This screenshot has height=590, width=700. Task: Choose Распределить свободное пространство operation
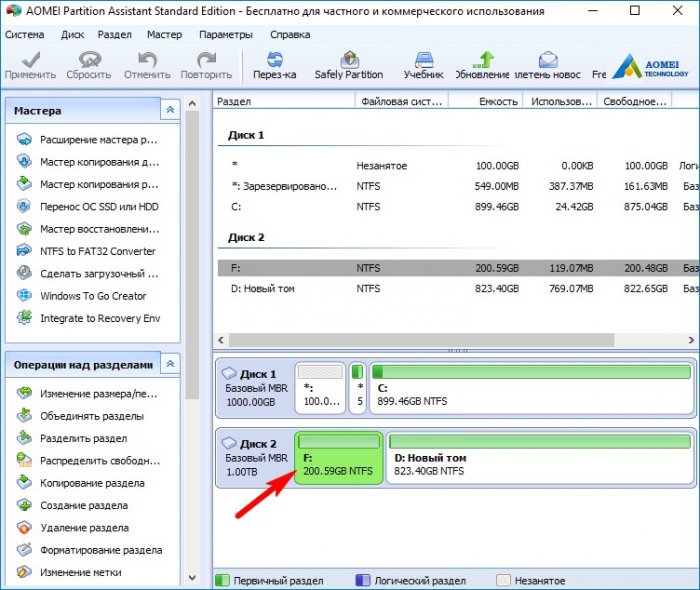88,461
